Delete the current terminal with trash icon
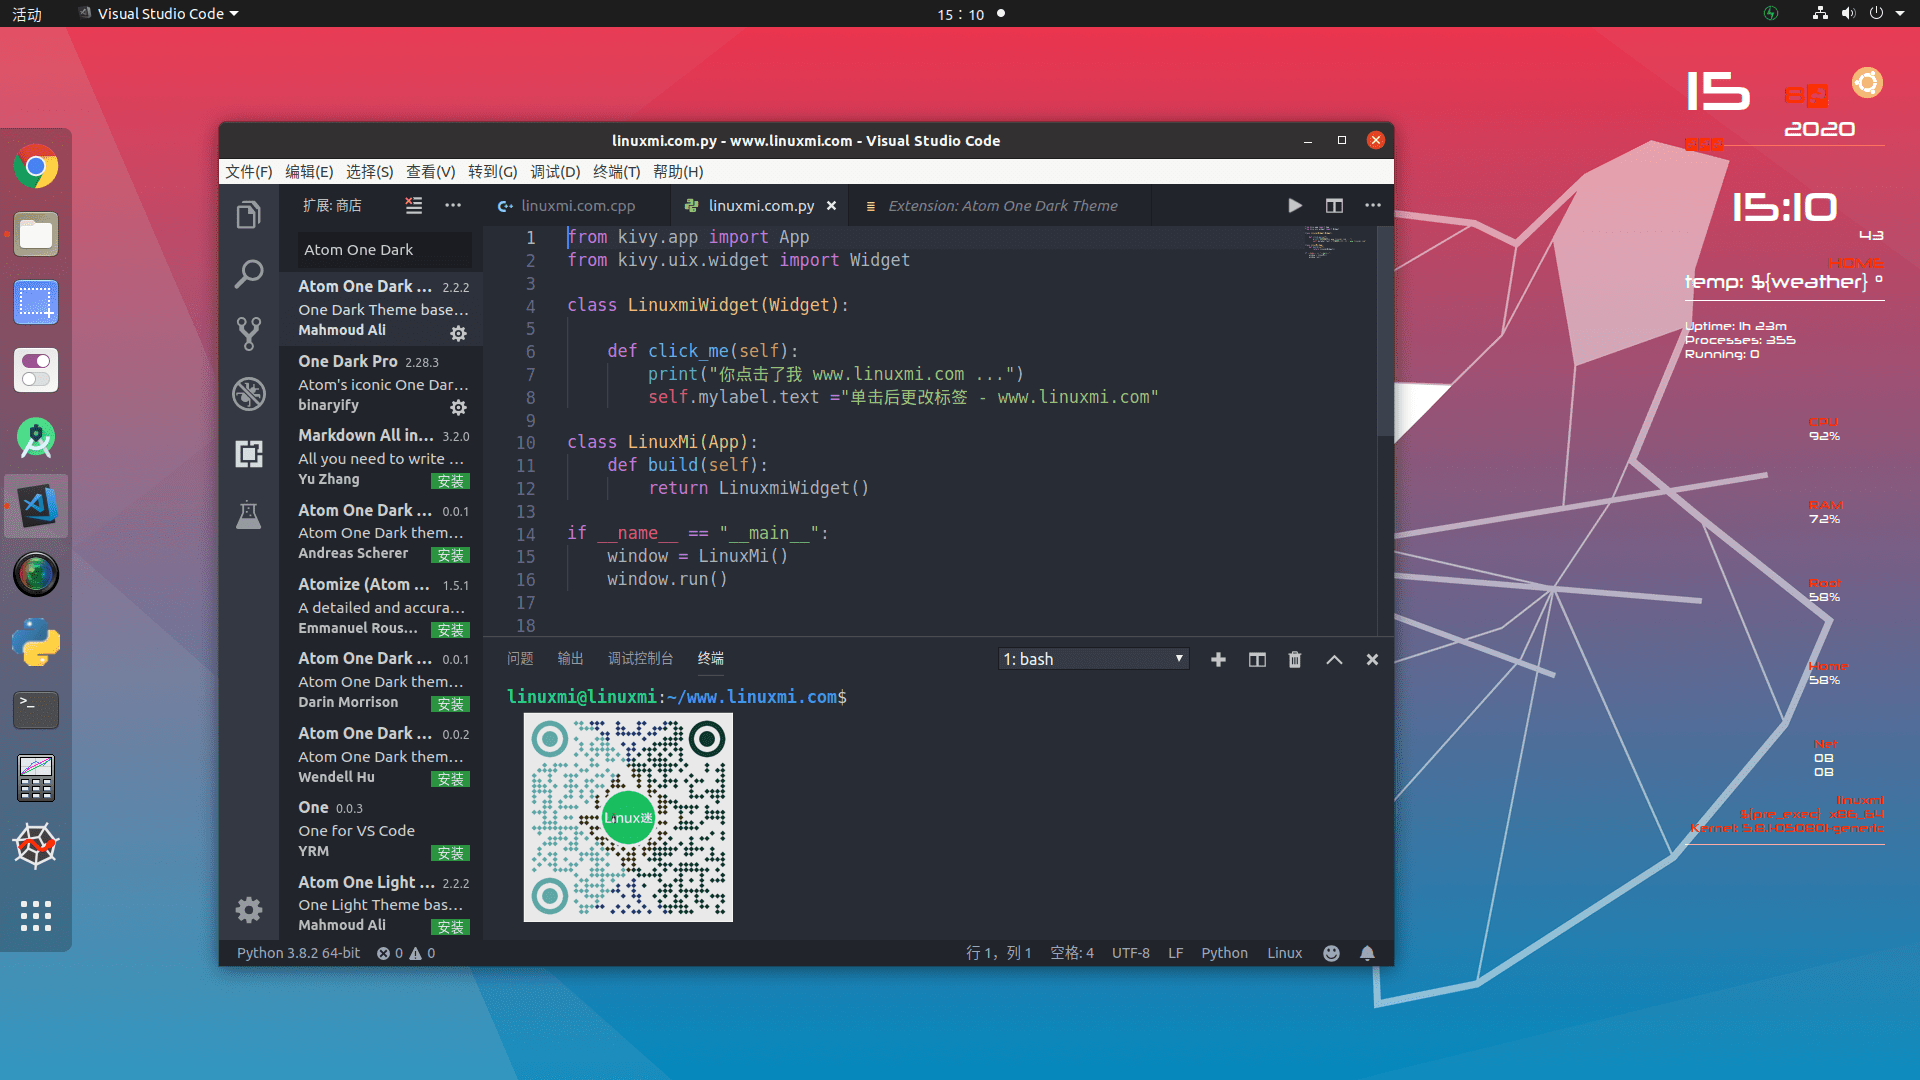Image resolution: width=1920 pixels, height=1080 pixels. tap(1295, 659)
